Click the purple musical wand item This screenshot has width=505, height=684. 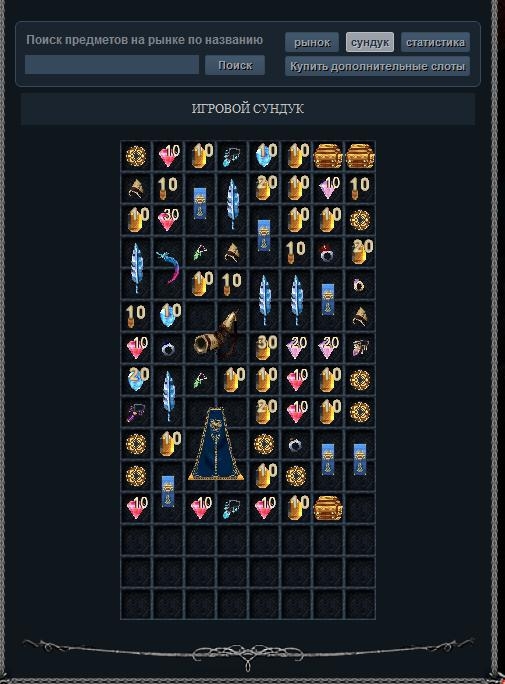pos(136,412)
